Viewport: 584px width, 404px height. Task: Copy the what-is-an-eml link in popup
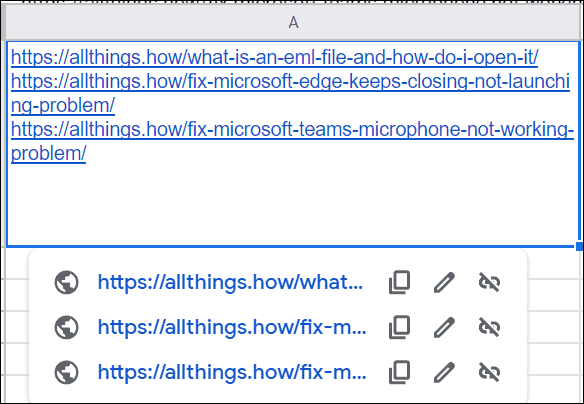coord(399,282)
